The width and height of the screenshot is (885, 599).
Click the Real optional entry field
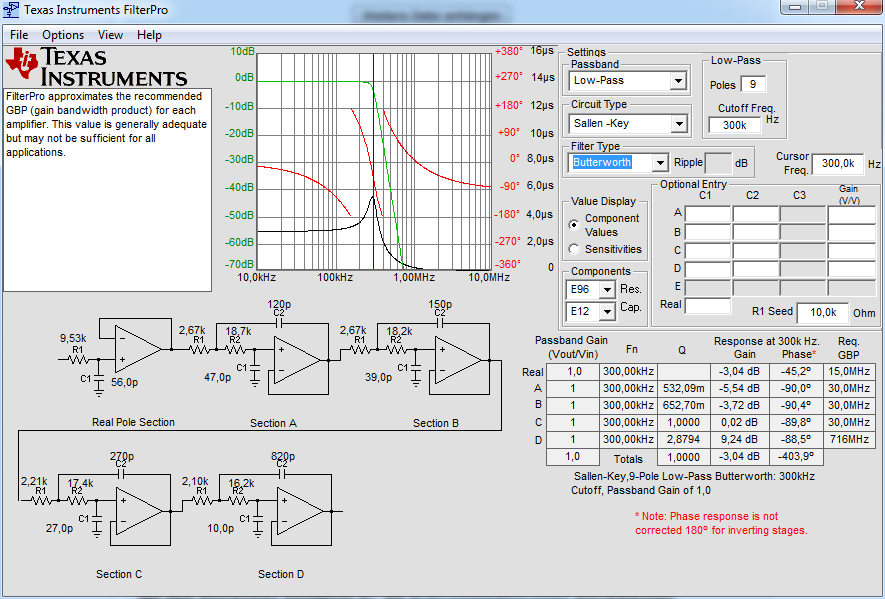pyautogui.click(x=708, y=305)
